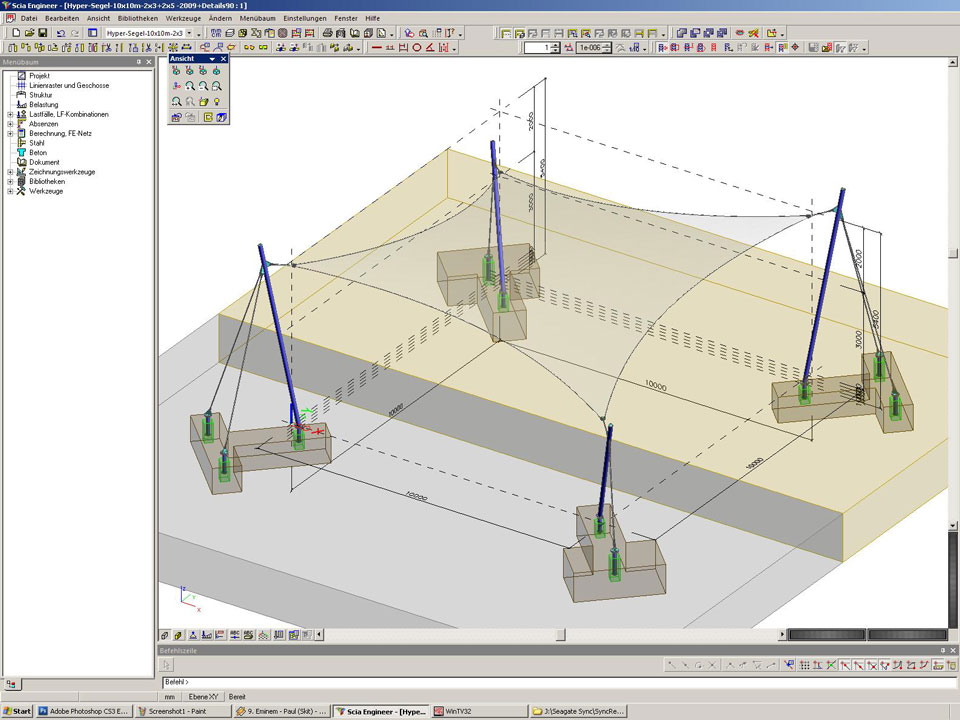Switch to Adobe Photoshop CS3 taskbar button
The image size is (960, 720).
click(x=82, y=711)
